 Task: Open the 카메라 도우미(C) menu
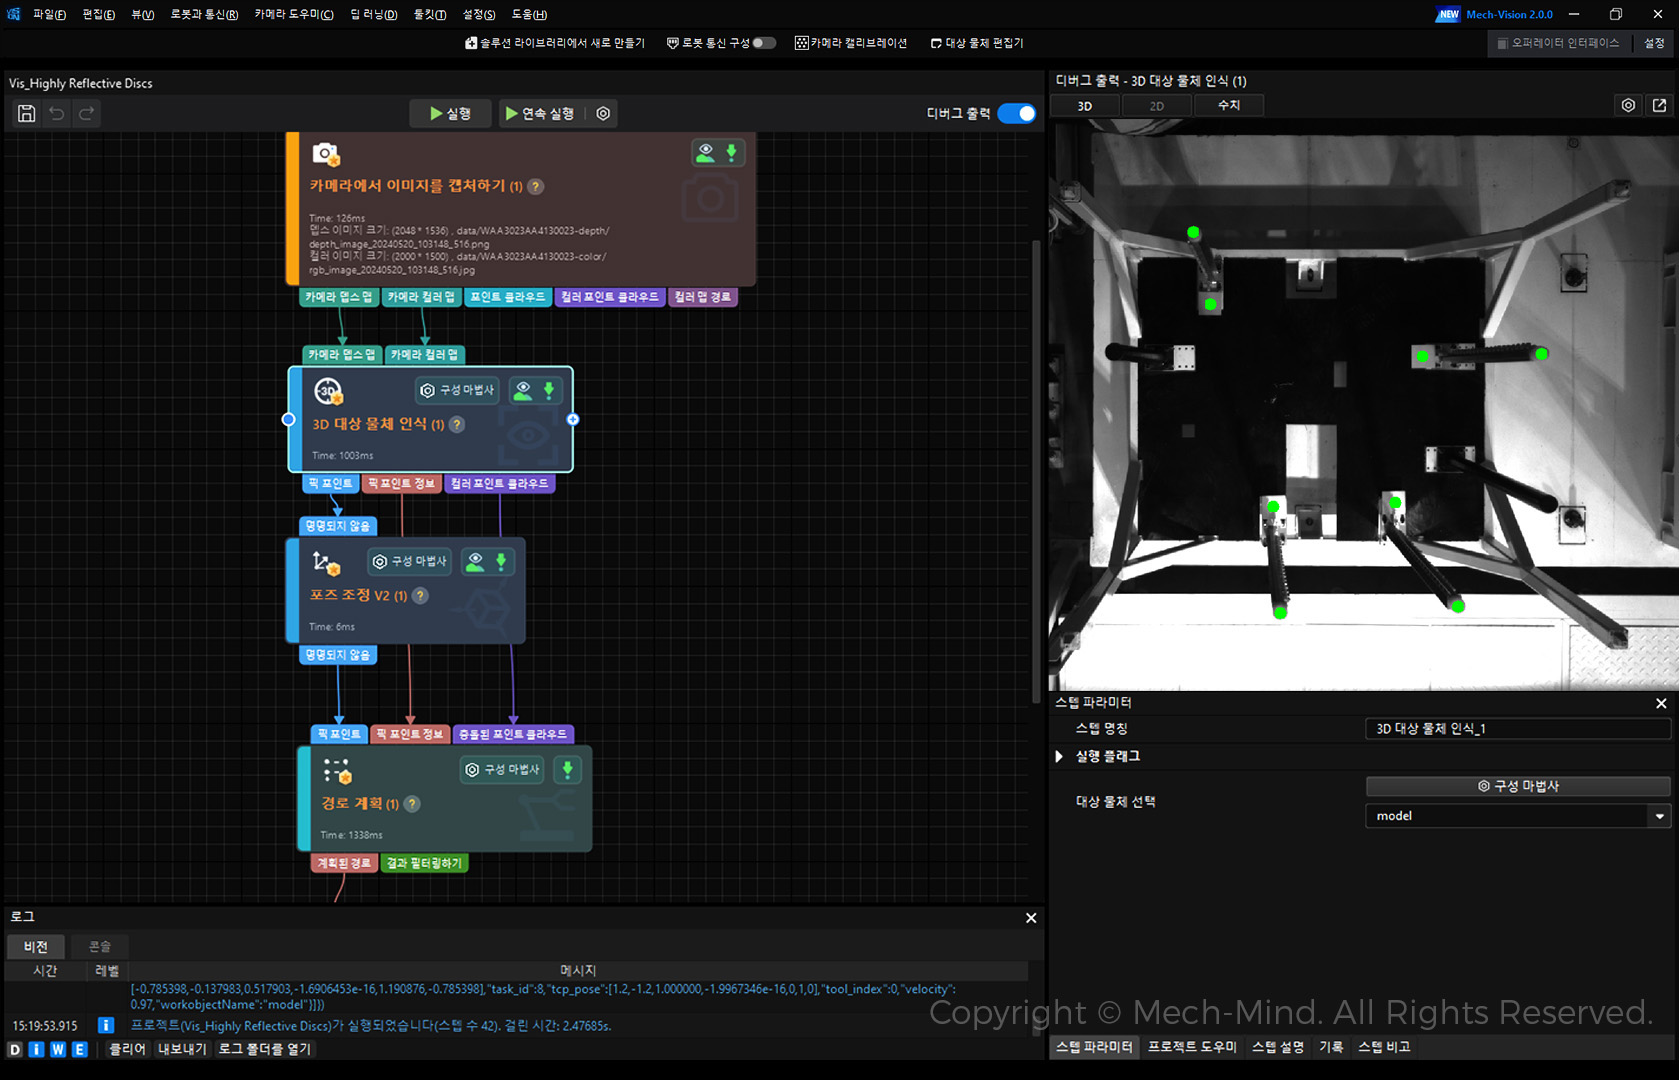[x=294, y=14]
